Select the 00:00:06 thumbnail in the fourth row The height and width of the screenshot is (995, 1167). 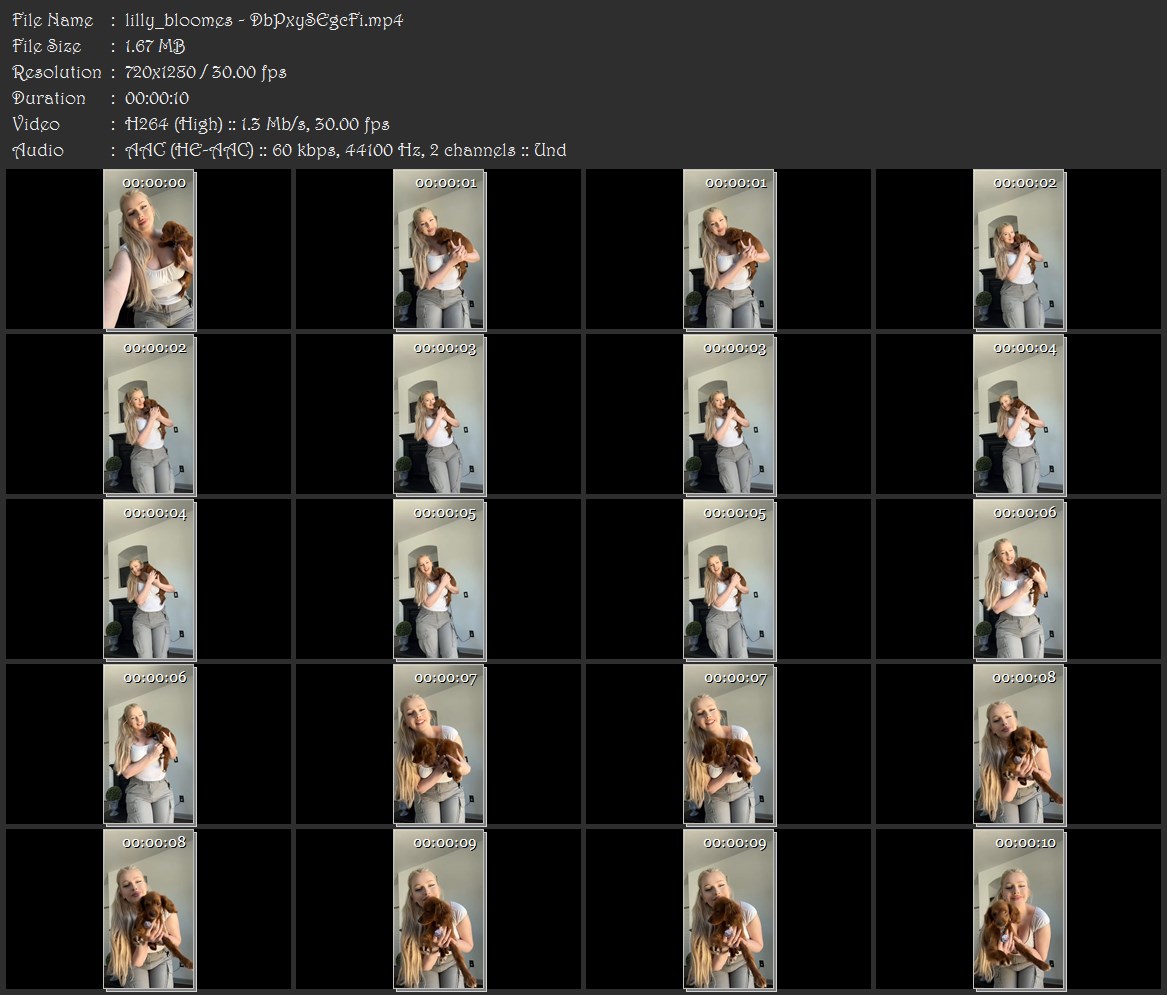149,744
